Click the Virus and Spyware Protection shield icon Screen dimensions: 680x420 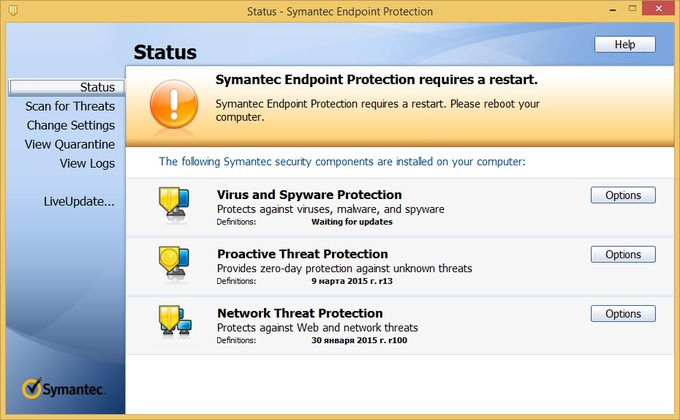point(174,203)
